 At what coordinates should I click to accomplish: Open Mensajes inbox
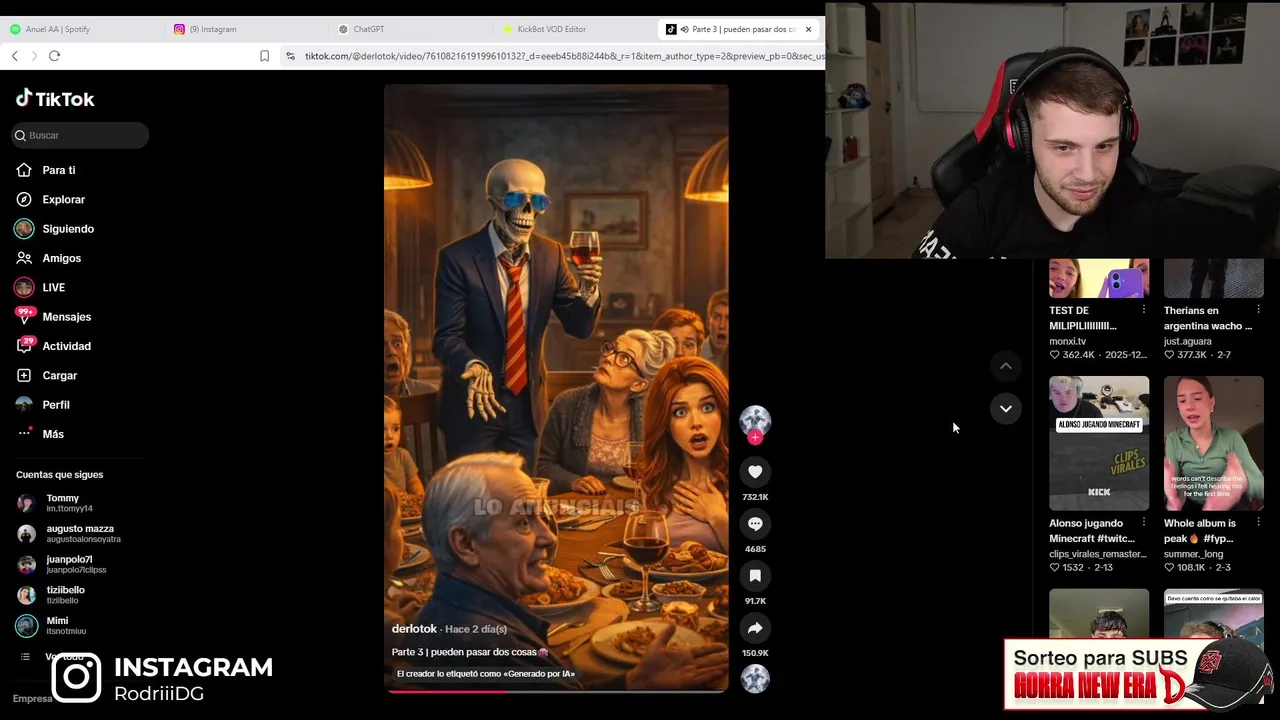(x=66, y=317)
